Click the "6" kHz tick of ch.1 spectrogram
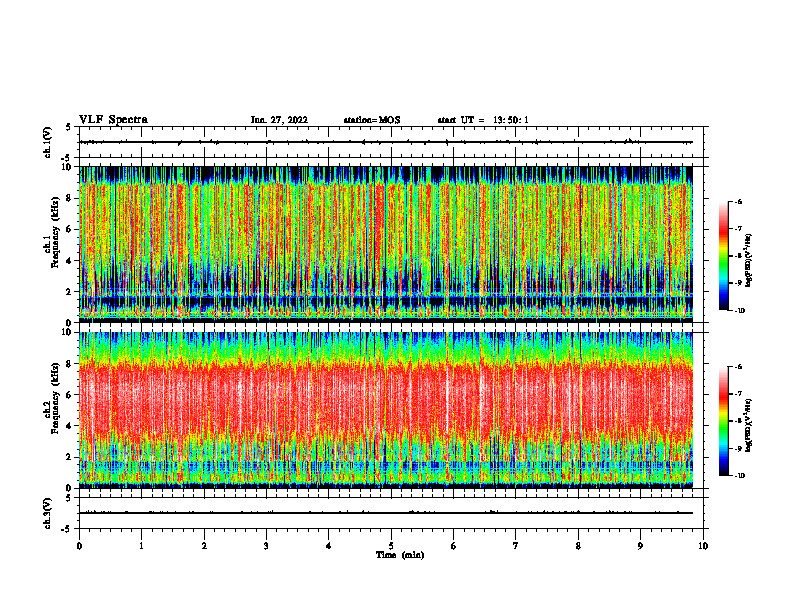This screenshot has width=792, height=612. tap(70, 230)
